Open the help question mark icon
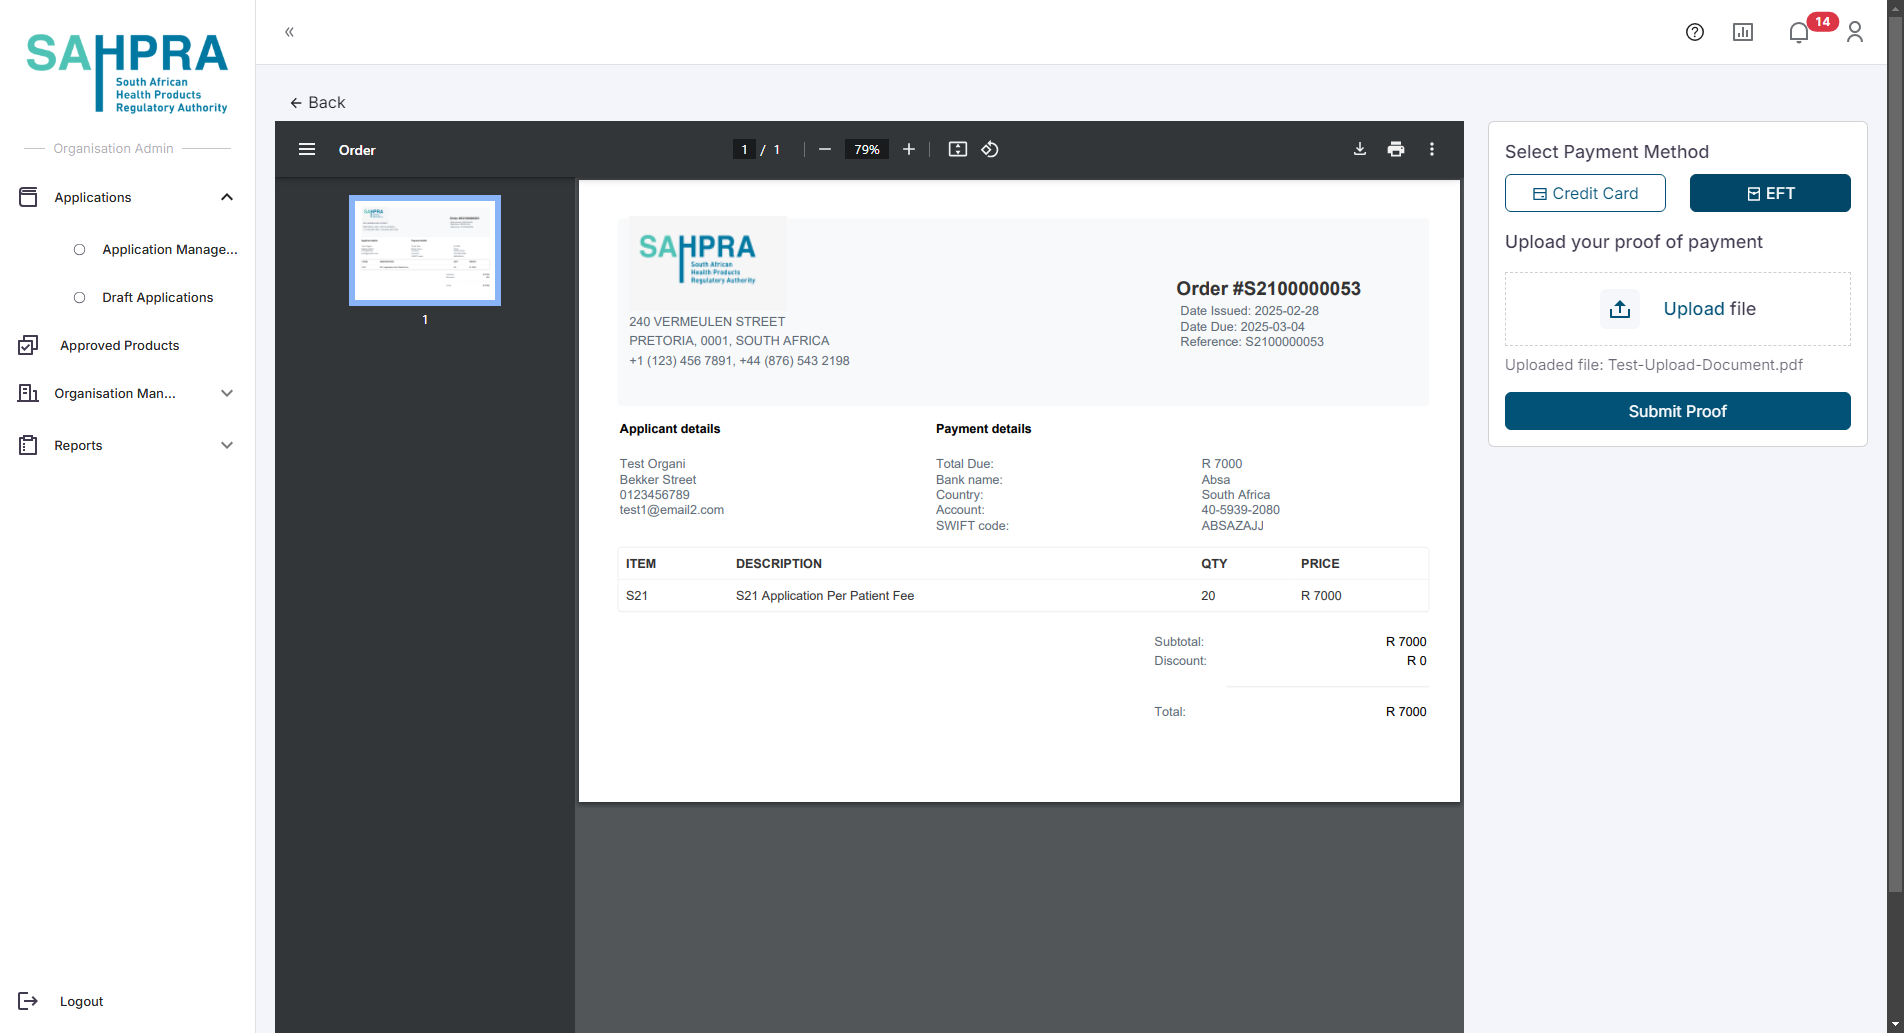 point(1694,32)
